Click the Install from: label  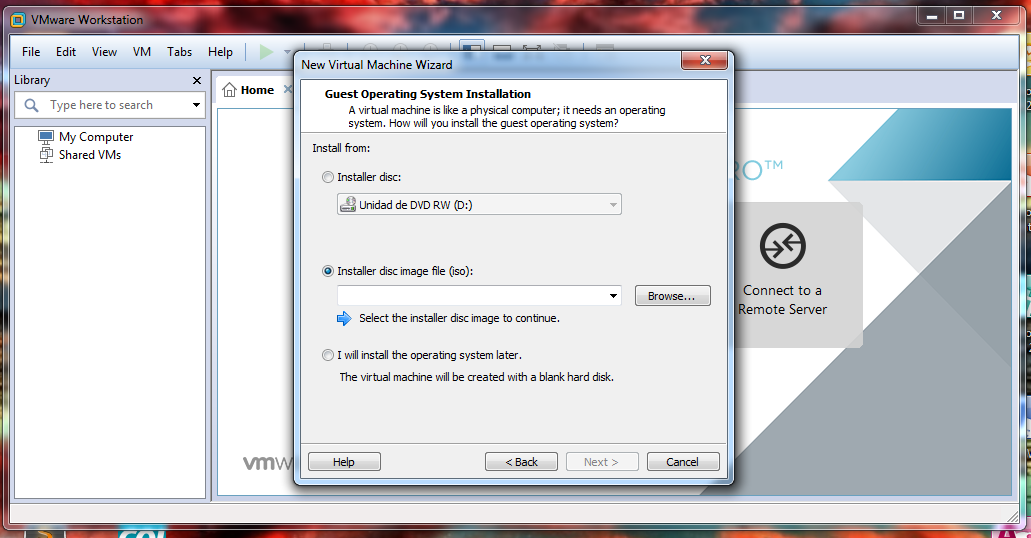(x=341, y=148)
